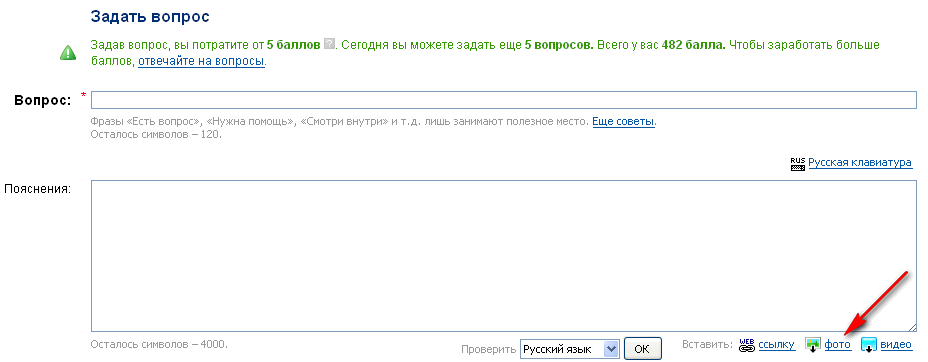Screen dimensions: 928x362
Task: Click the WEB chain icon for inserting a link
Action: coord(747,345)
